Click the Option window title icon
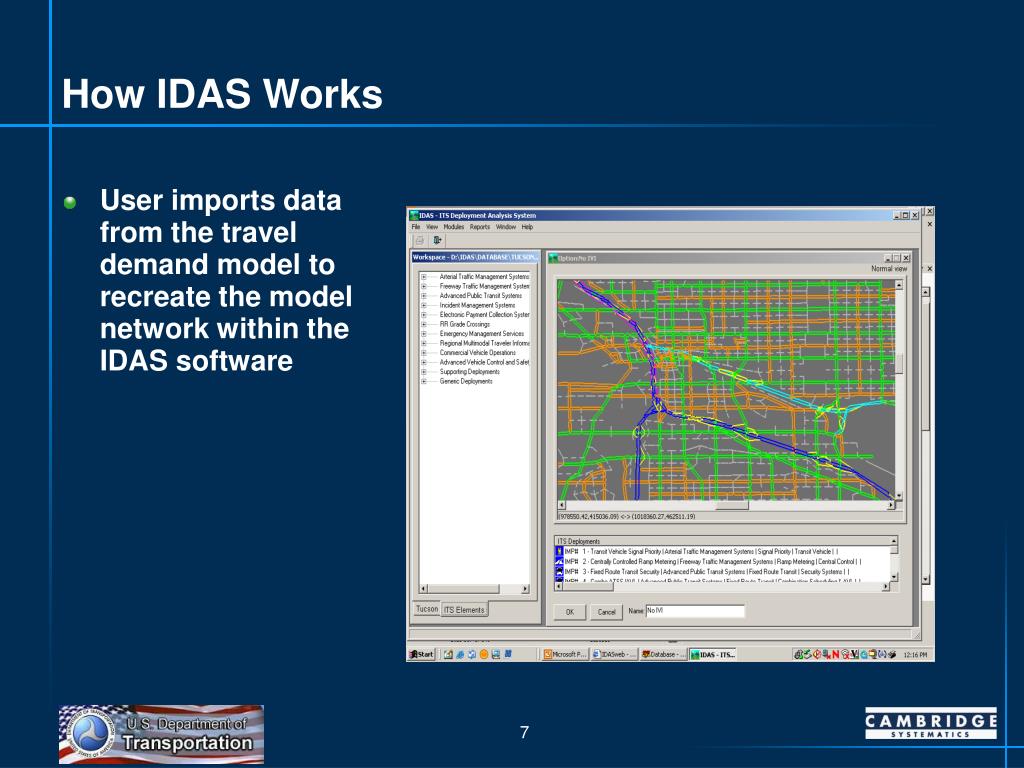This screenshot has height=768, width=1024. pyautogui.click(x=553, y=258)
